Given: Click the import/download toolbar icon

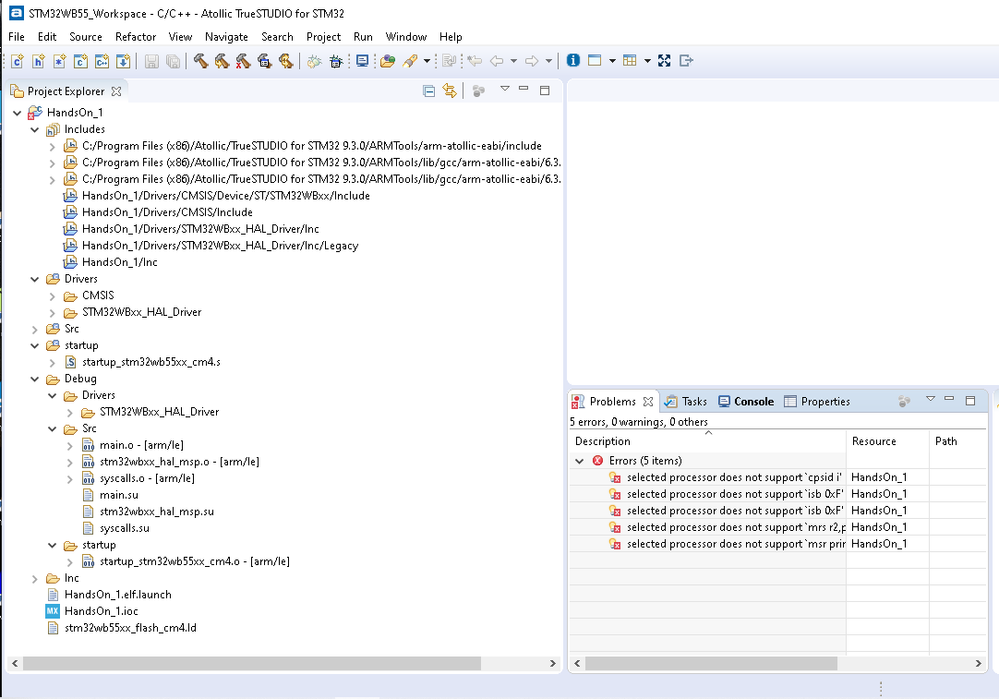Looking at the screenshot, I should pos(123,61).
